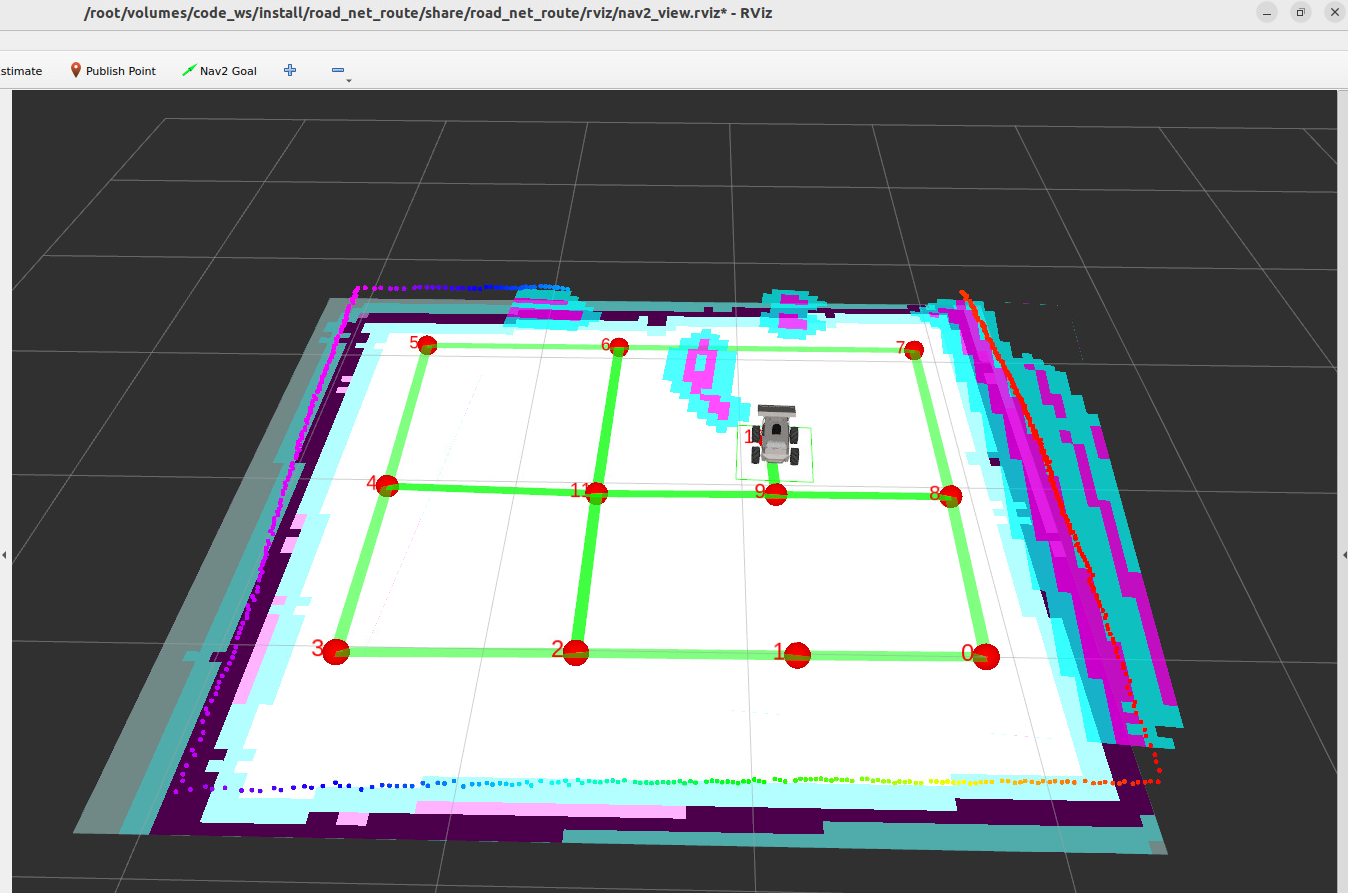Minimize the RViz window

pyautogui.click(x=1267, y=12)
